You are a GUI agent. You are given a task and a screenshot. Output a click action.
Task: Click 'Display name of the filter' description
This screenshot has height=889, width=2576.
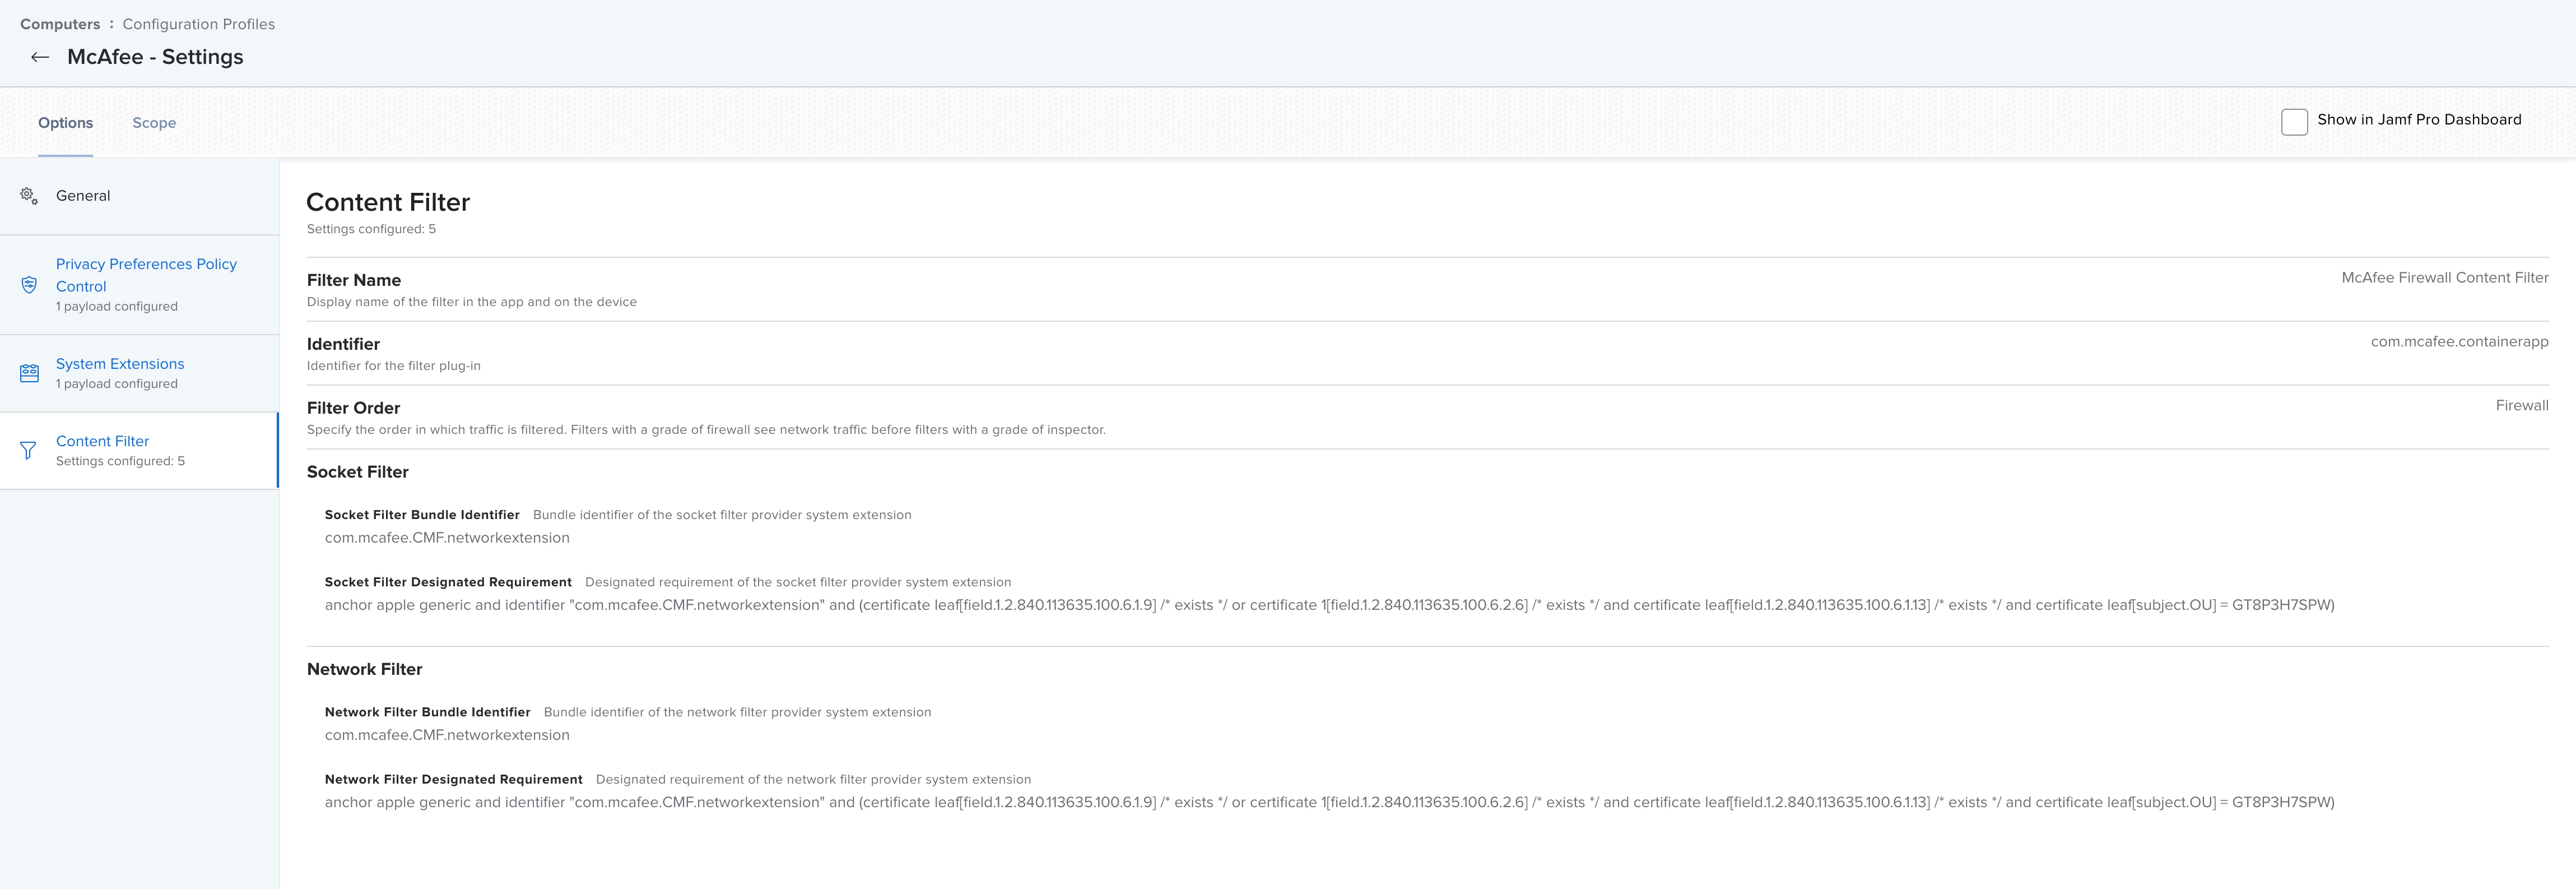click(472, 302)
